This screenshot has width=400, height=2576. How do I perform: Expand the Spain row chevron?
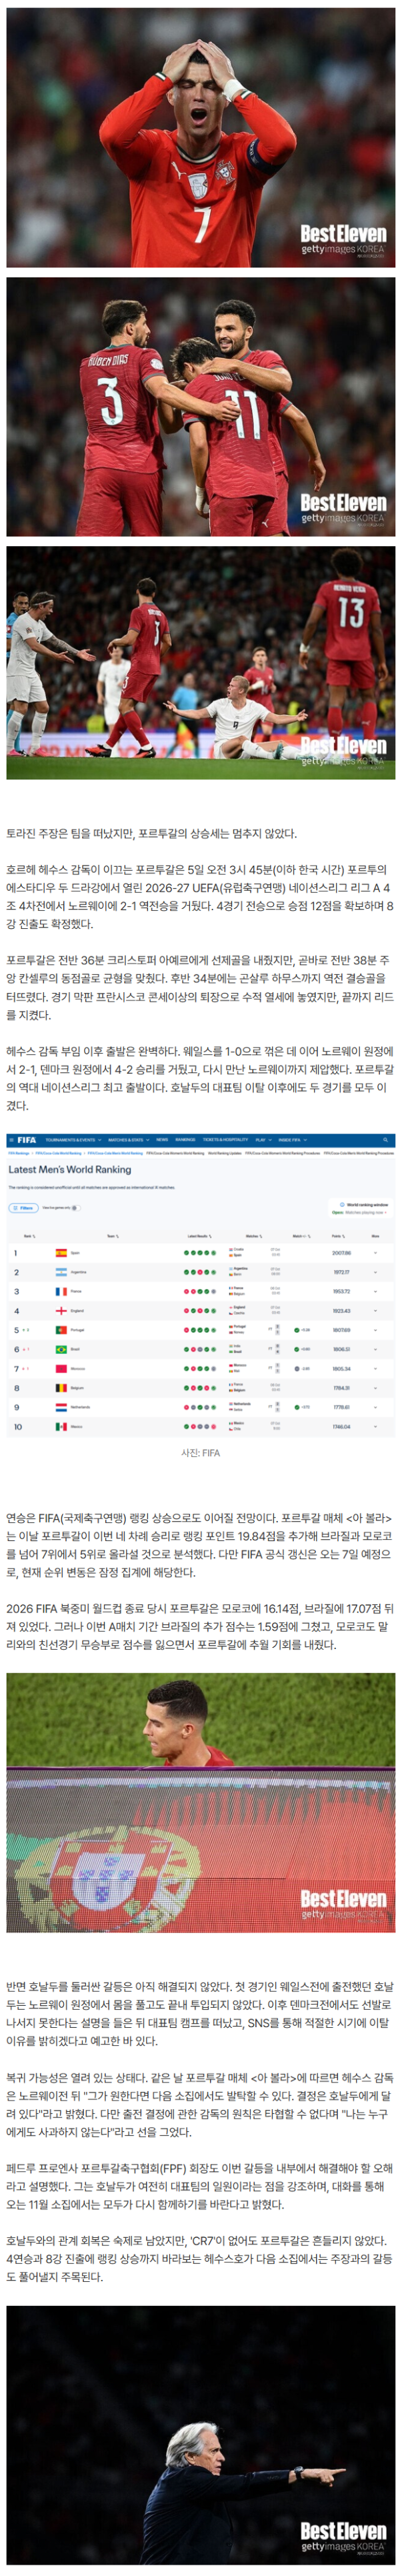click(375, 1252)
